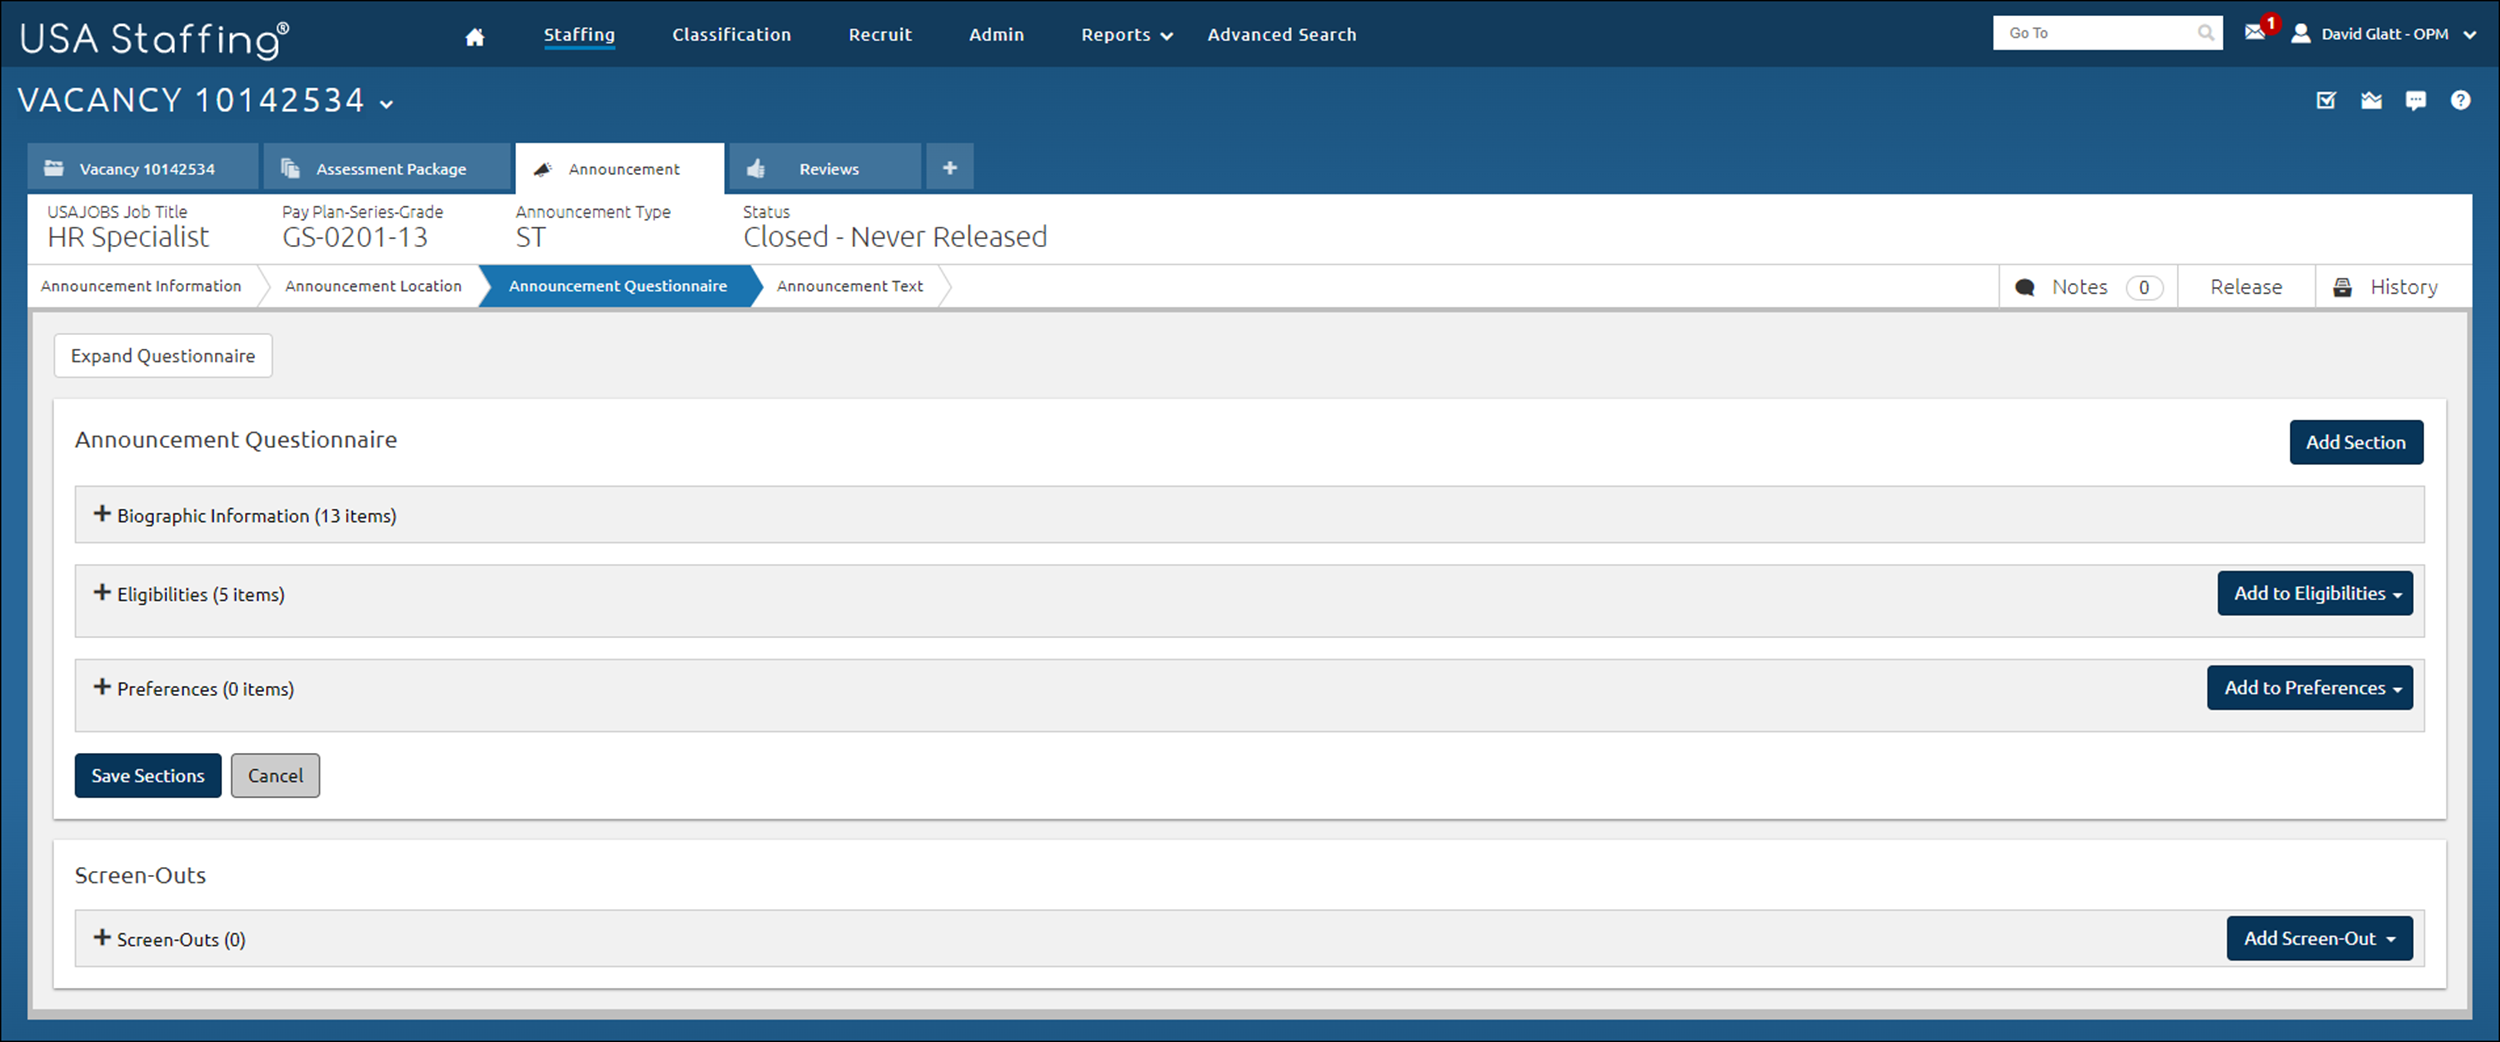Click the USA Staffing logo
Screen dimensions: 2500x1042
point(155,39)
